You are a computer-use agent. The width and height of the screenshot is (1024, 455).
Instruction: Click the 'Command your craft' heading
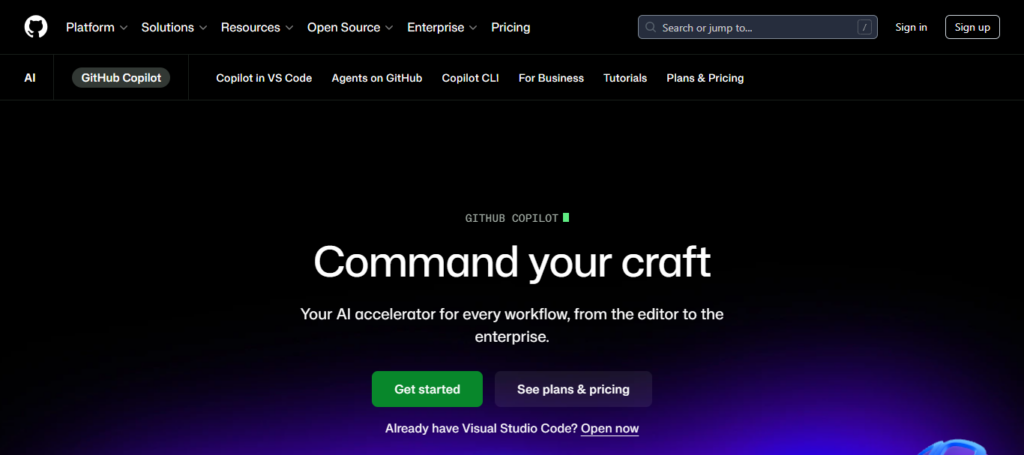(x=512, y=262)
